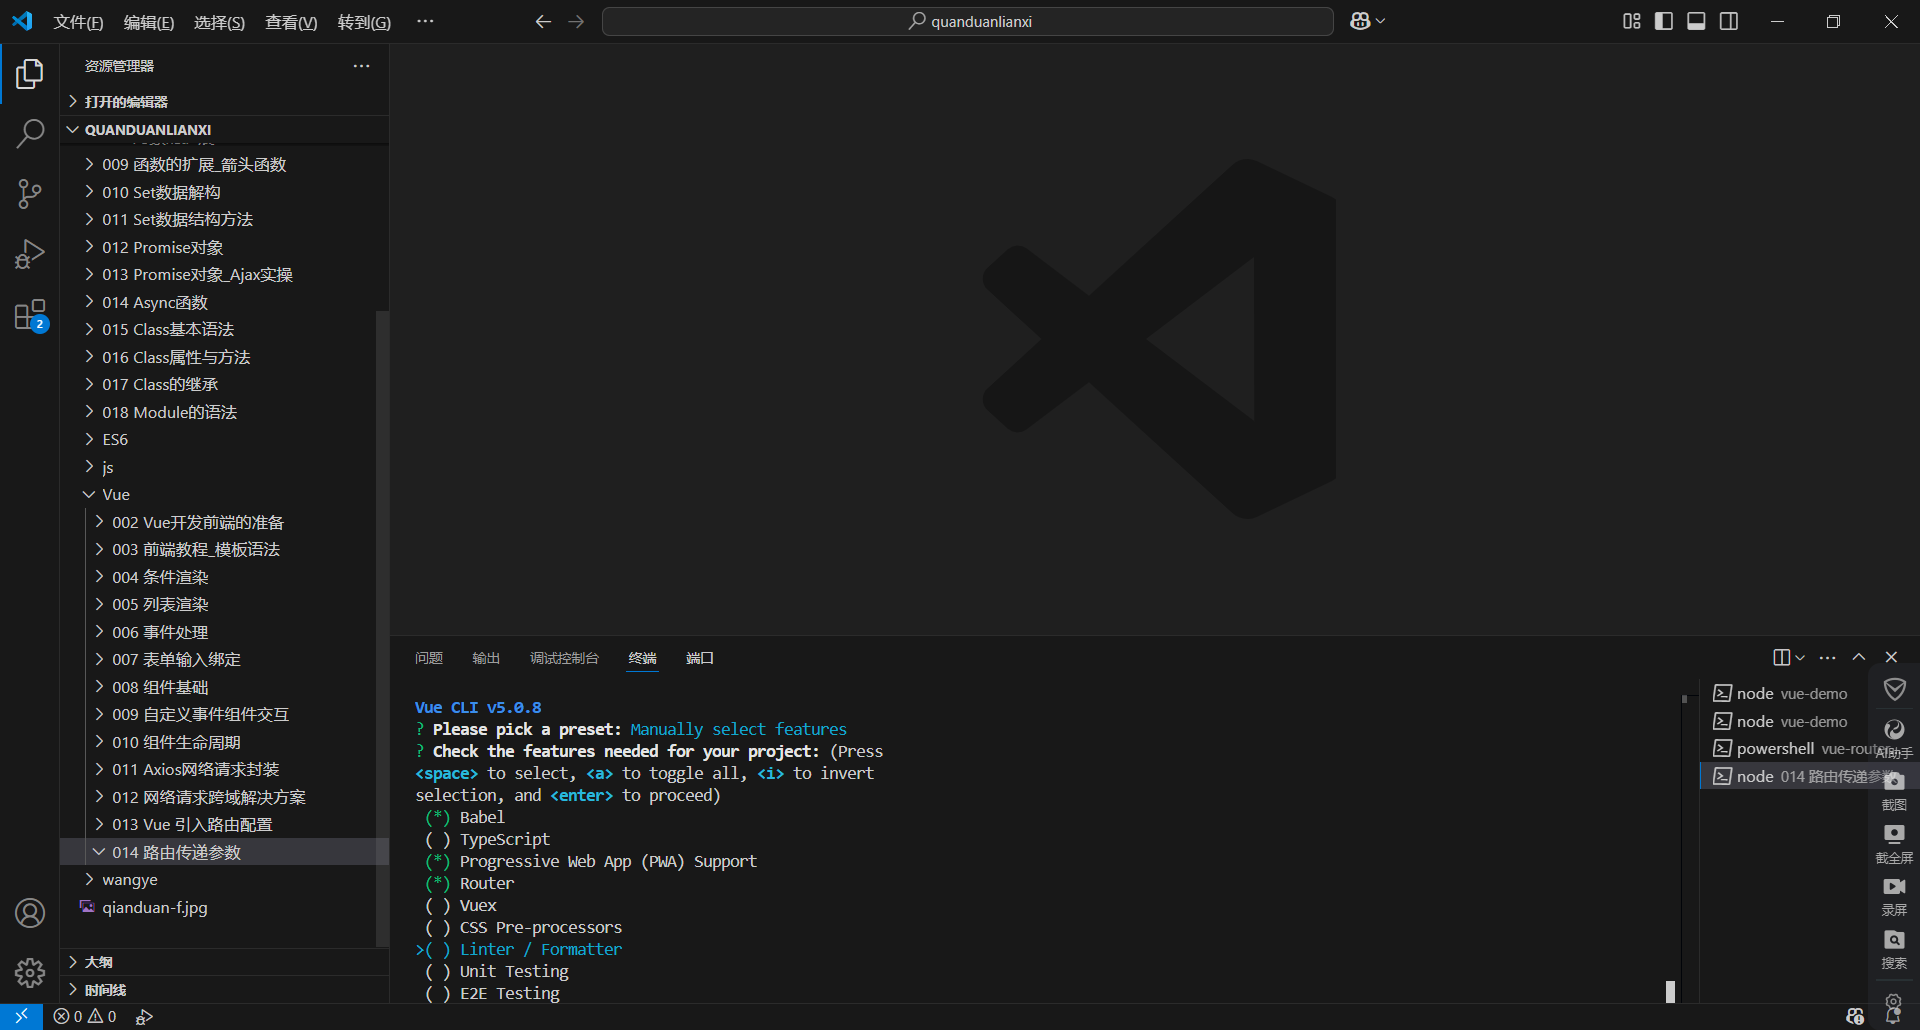Toggle the Progressive Web App option
The image size is (1920, 1030).
tap(590, 861)
